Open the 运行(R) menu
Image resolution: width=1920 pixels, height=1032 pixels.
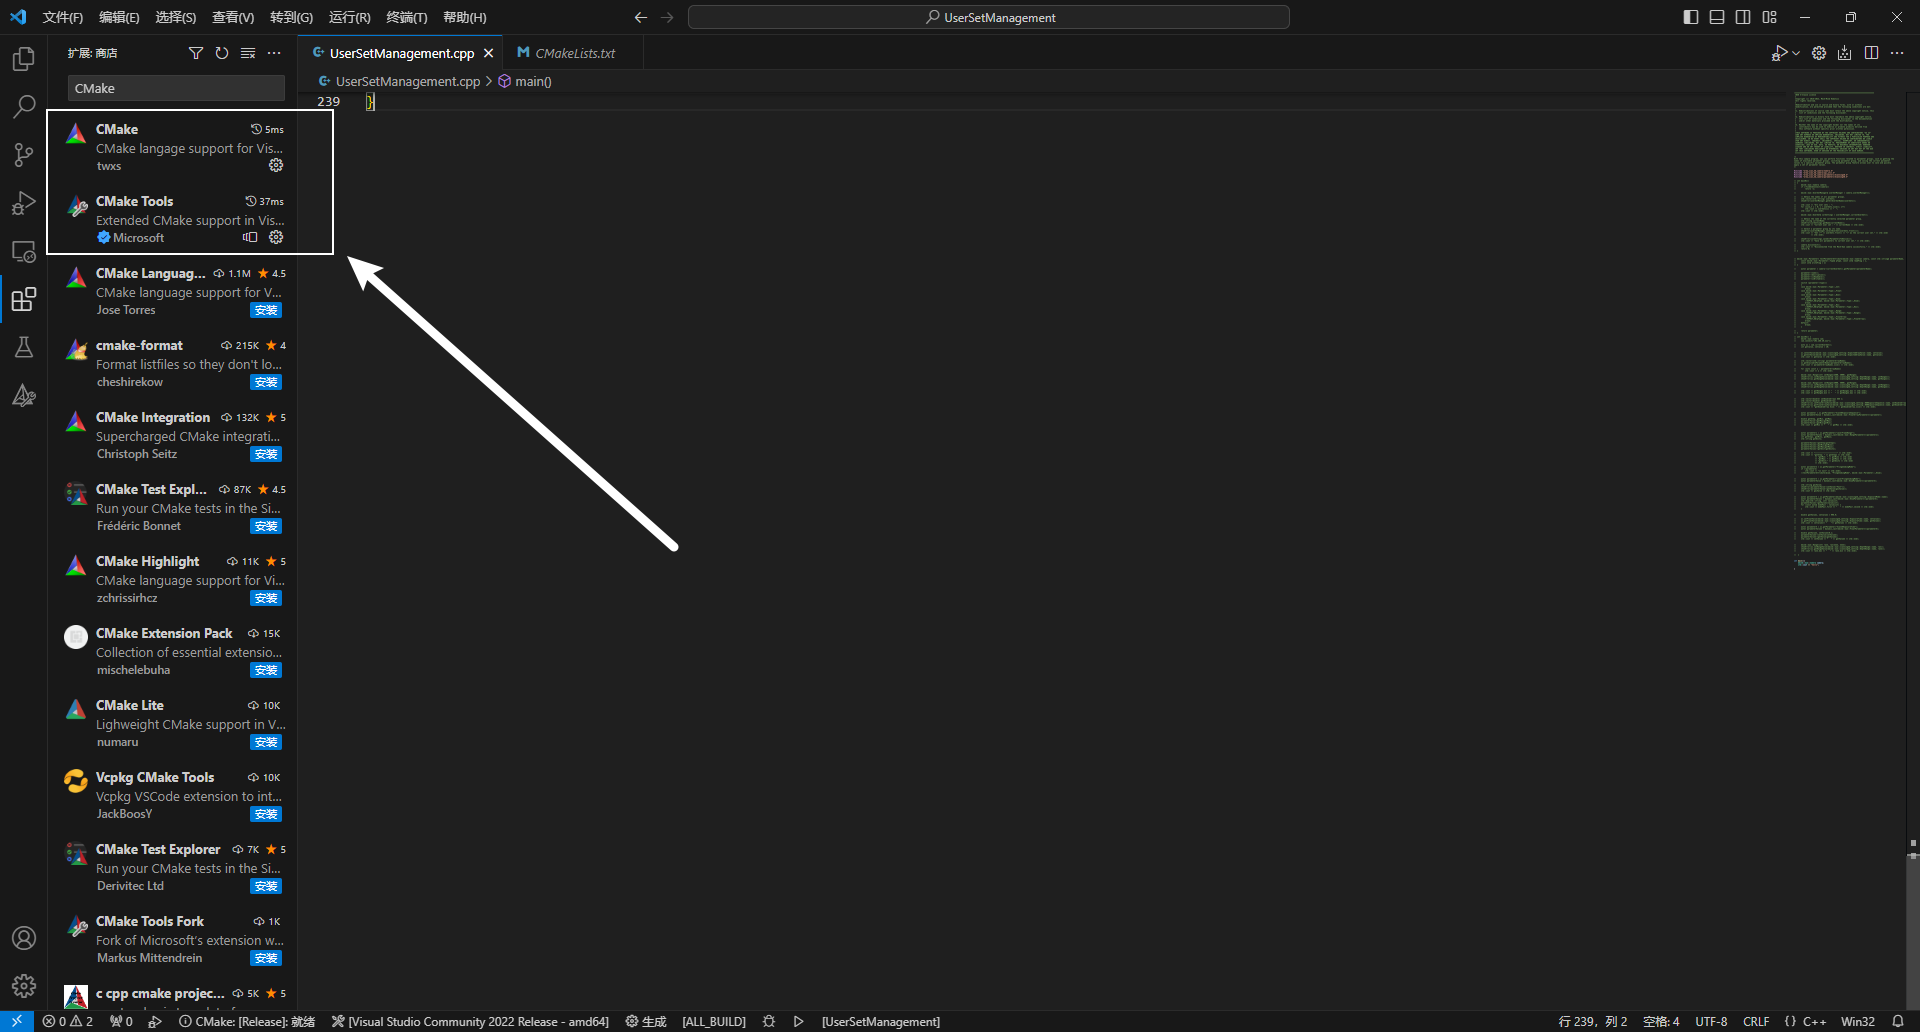click(348, 17)
